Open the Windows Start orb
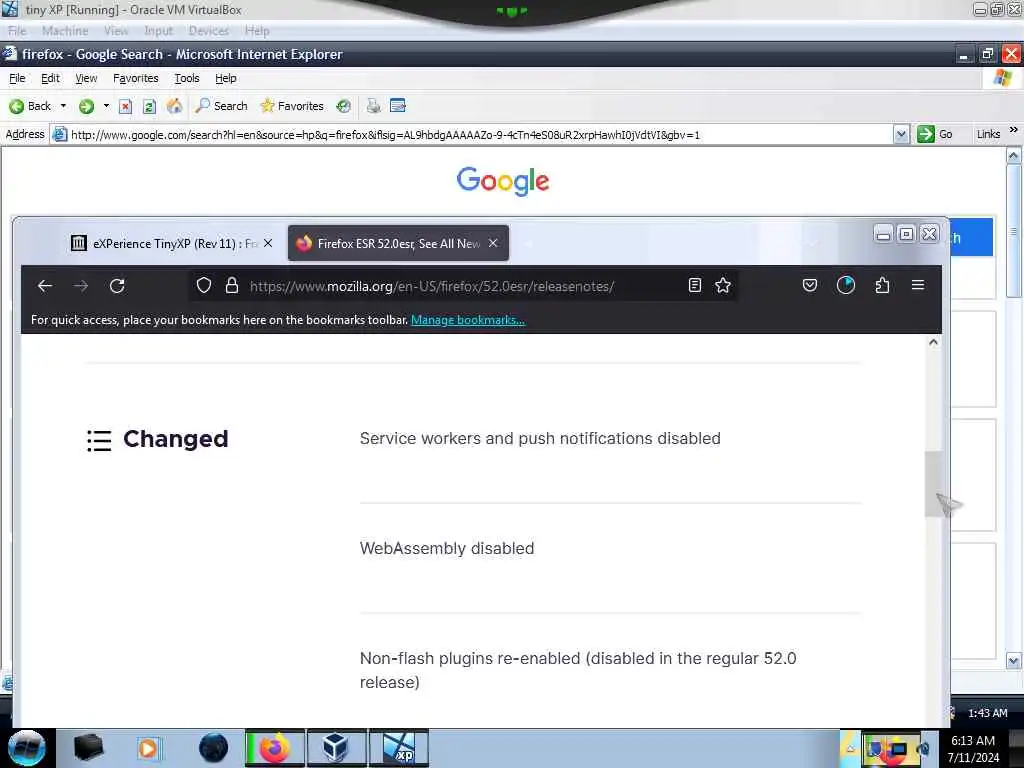1024x768 pixels. click(x=27, y=748)
